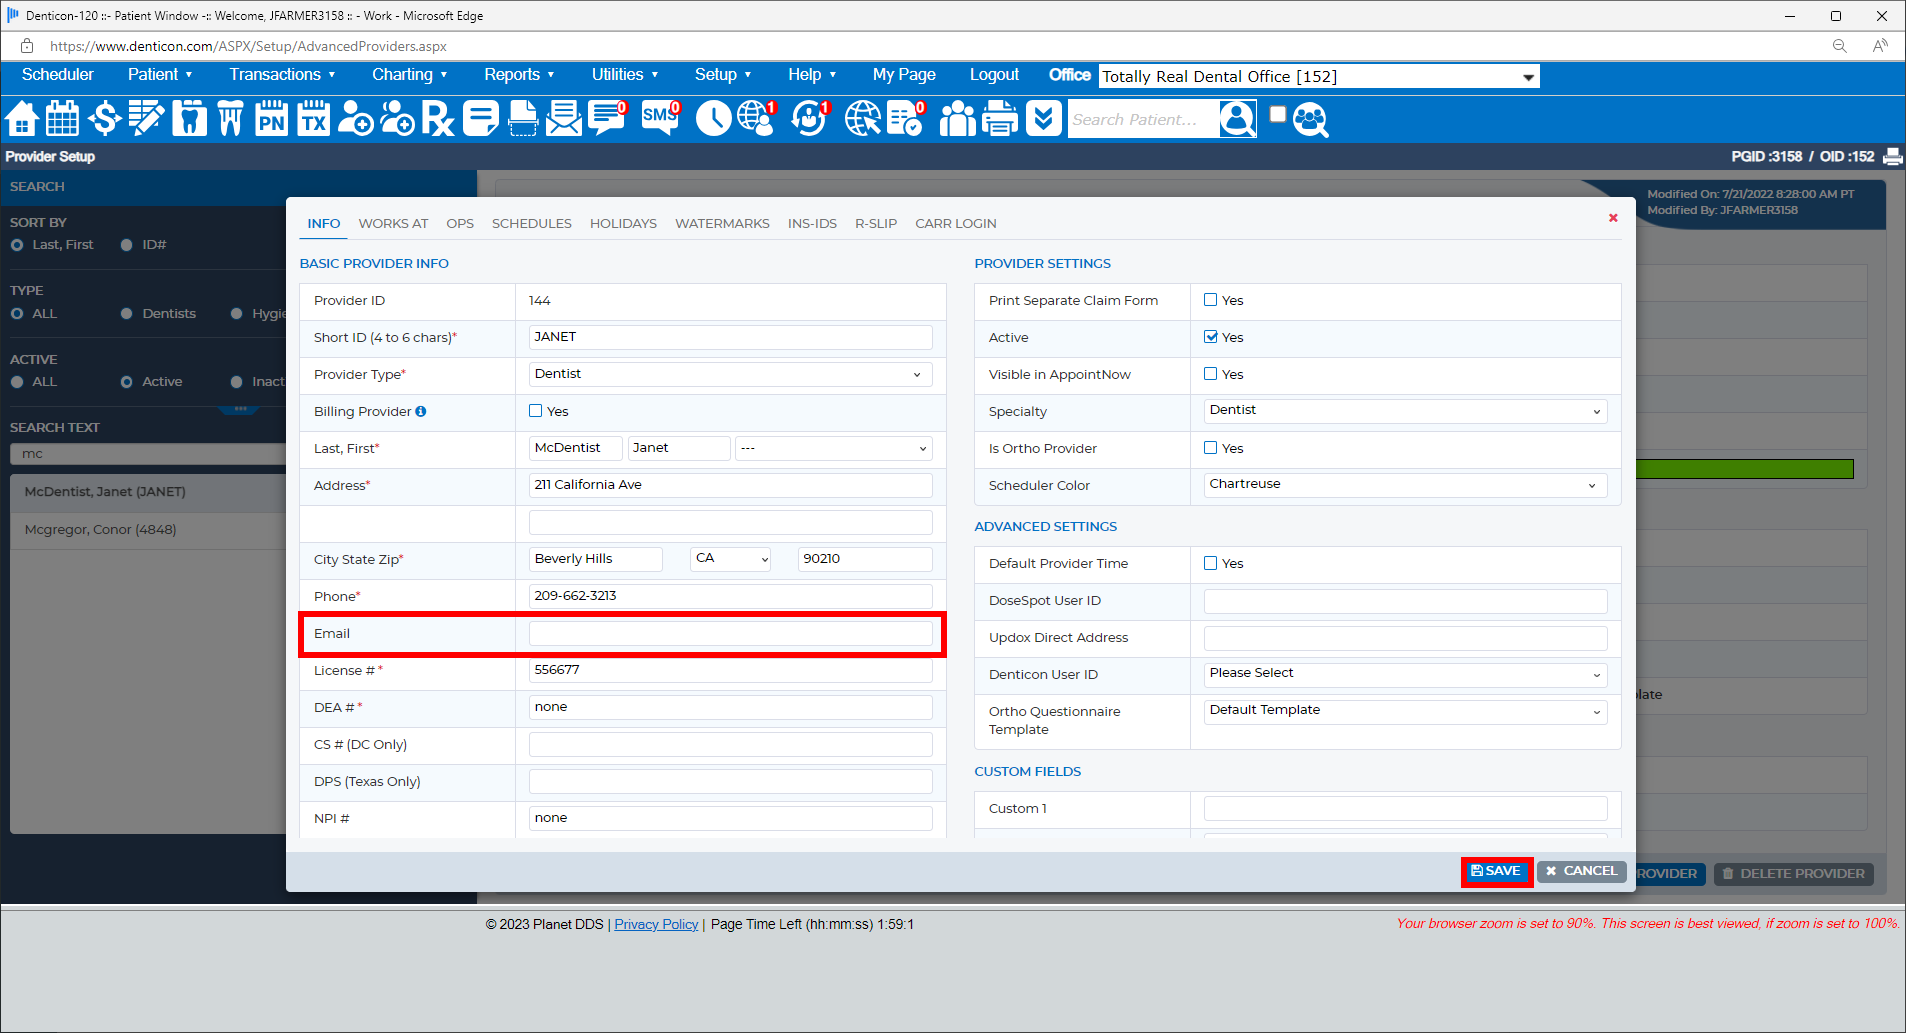The image size is (1906, 1033).
Task: Open the globe with person icon
Action: pos(756,119)
